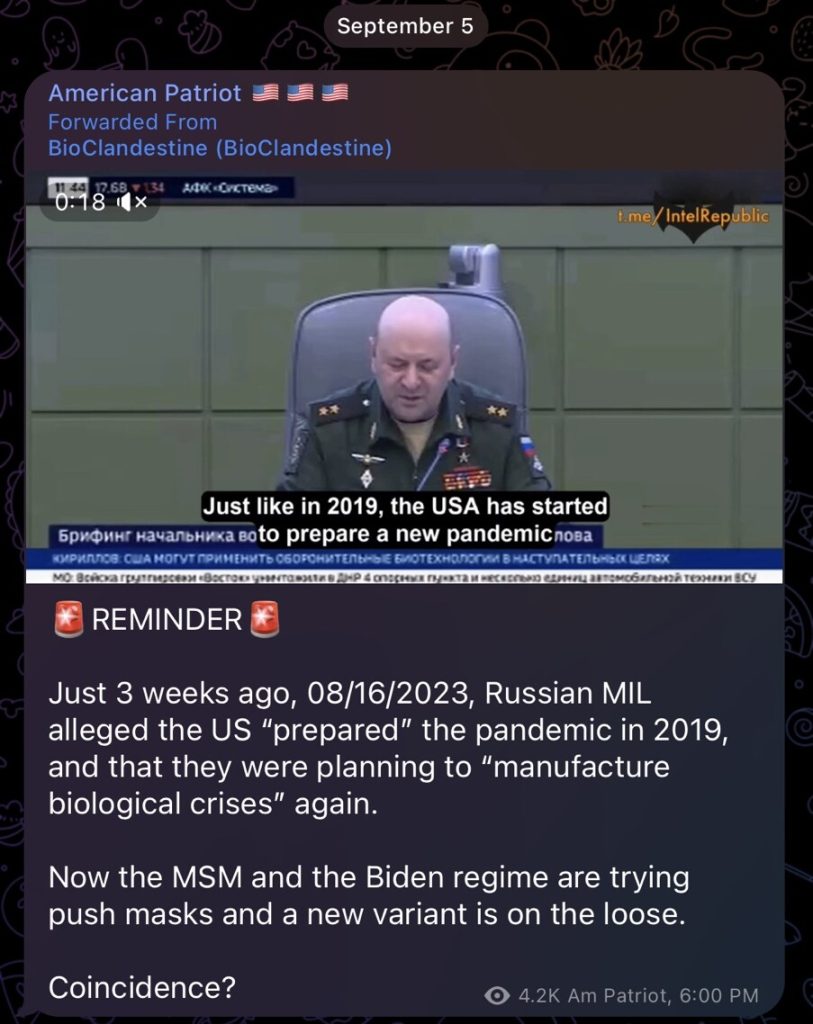Tap the Forwarded From label
Screen dimensions: 813x1024
click(133, 122)
